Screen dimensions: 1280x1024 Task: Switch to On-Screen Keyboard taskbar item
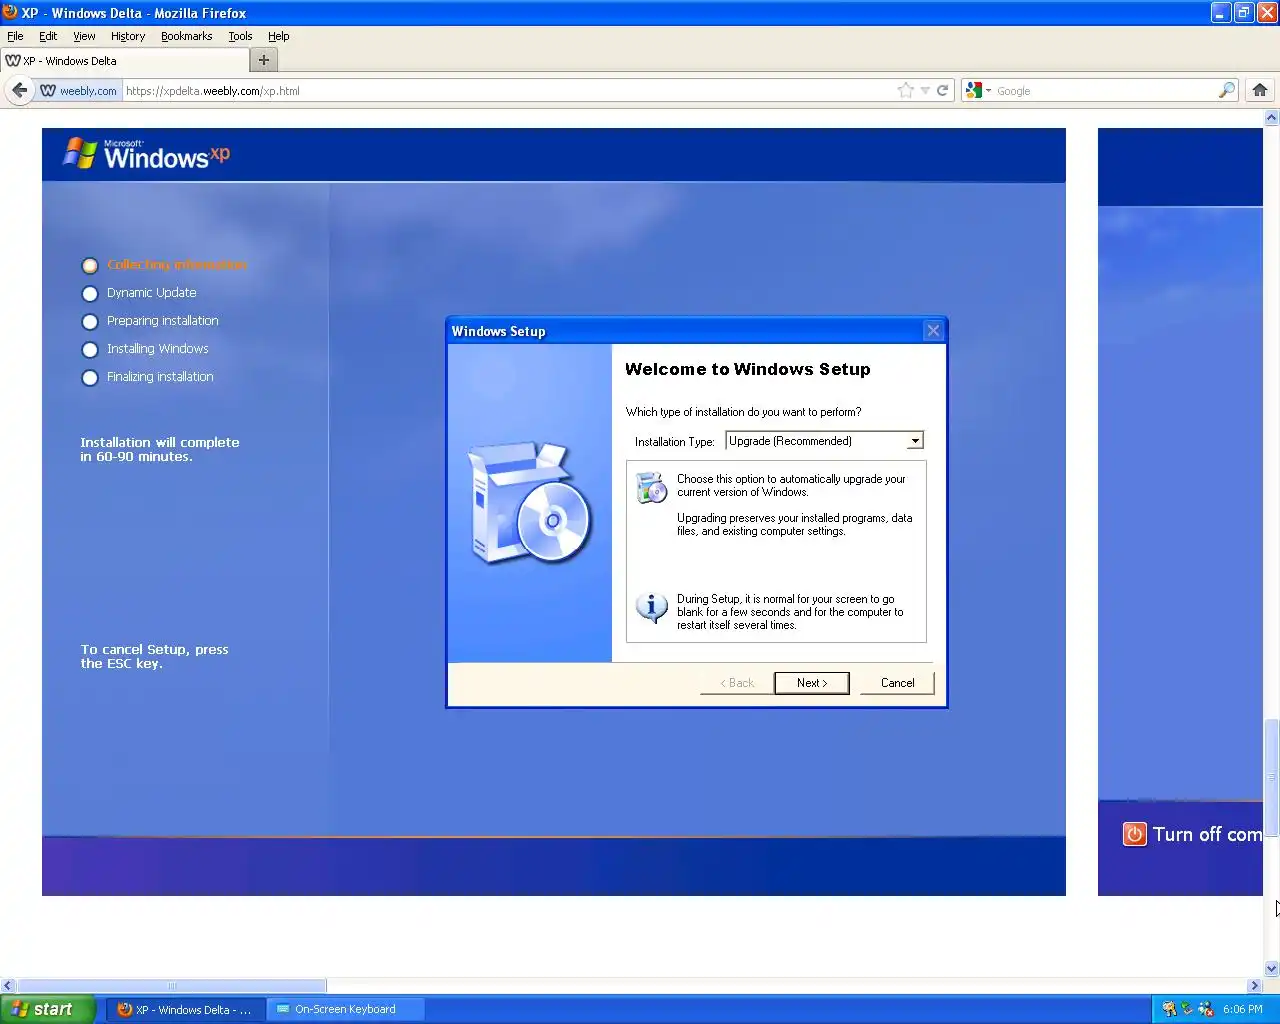coord(345,1009)
